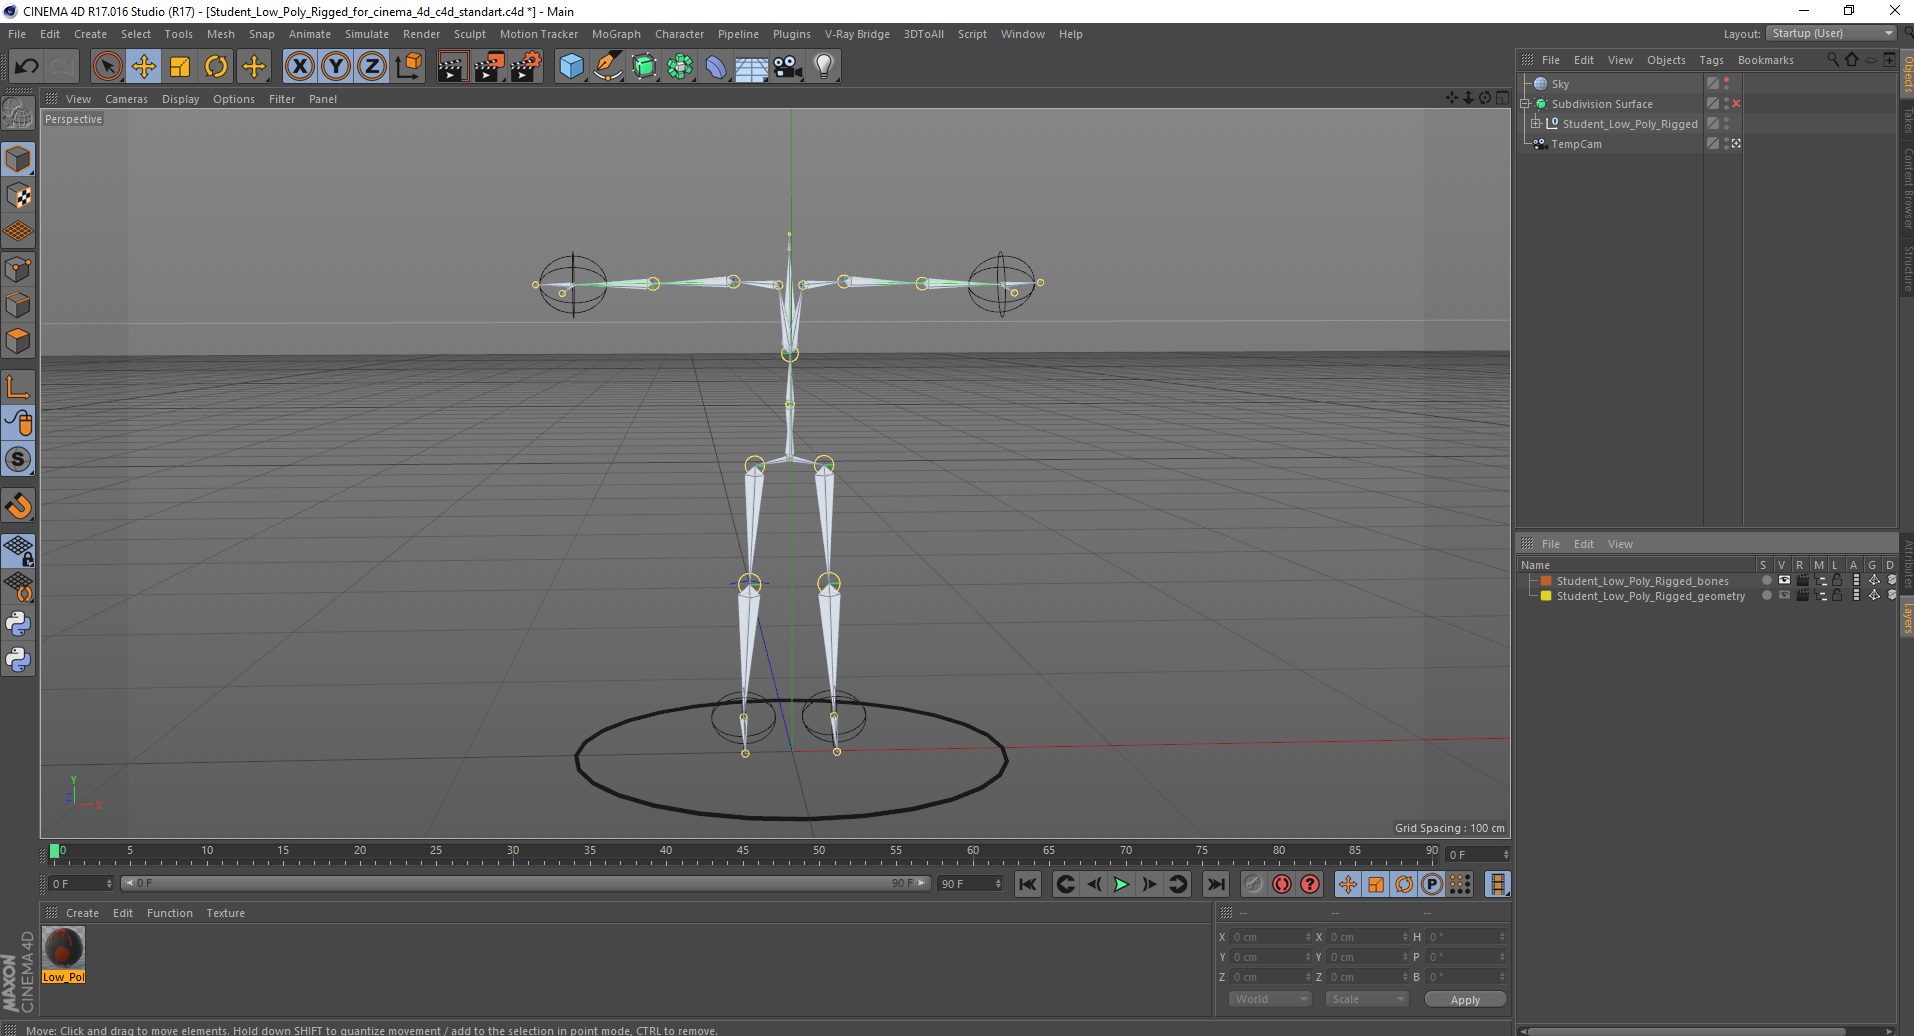Screen dimensions: 1914x1036
Task: Open the vertical Layers tab on the right edge
Action: 1906,617
